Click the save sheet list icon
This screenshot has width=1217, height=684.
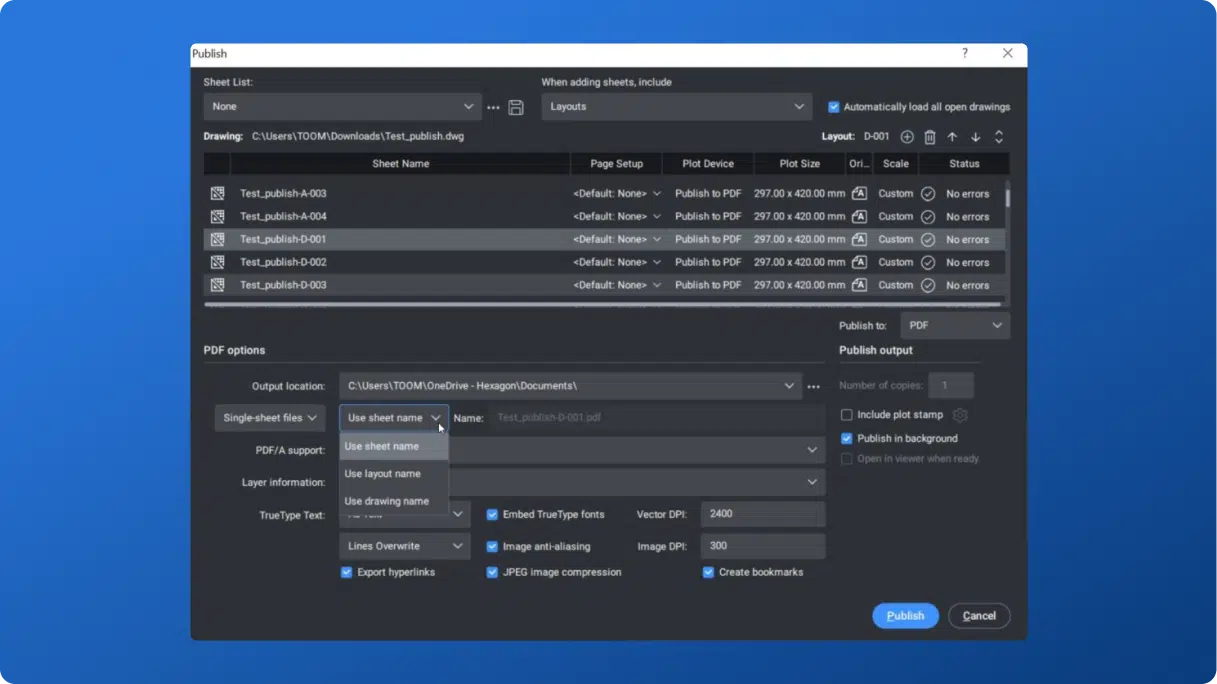coord(516,107)
